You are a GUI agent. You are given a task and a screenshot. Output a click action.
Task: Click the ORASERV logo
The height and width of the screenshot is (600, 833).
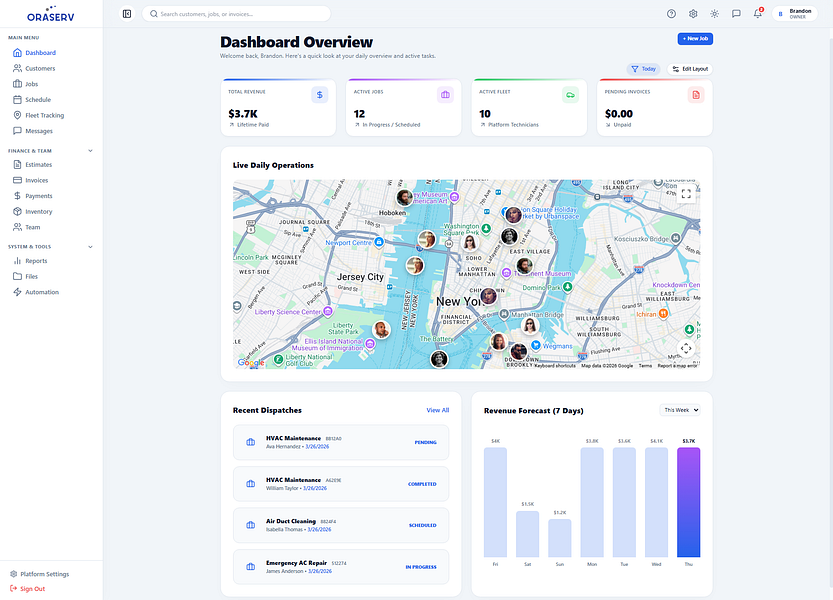(51, 14)
